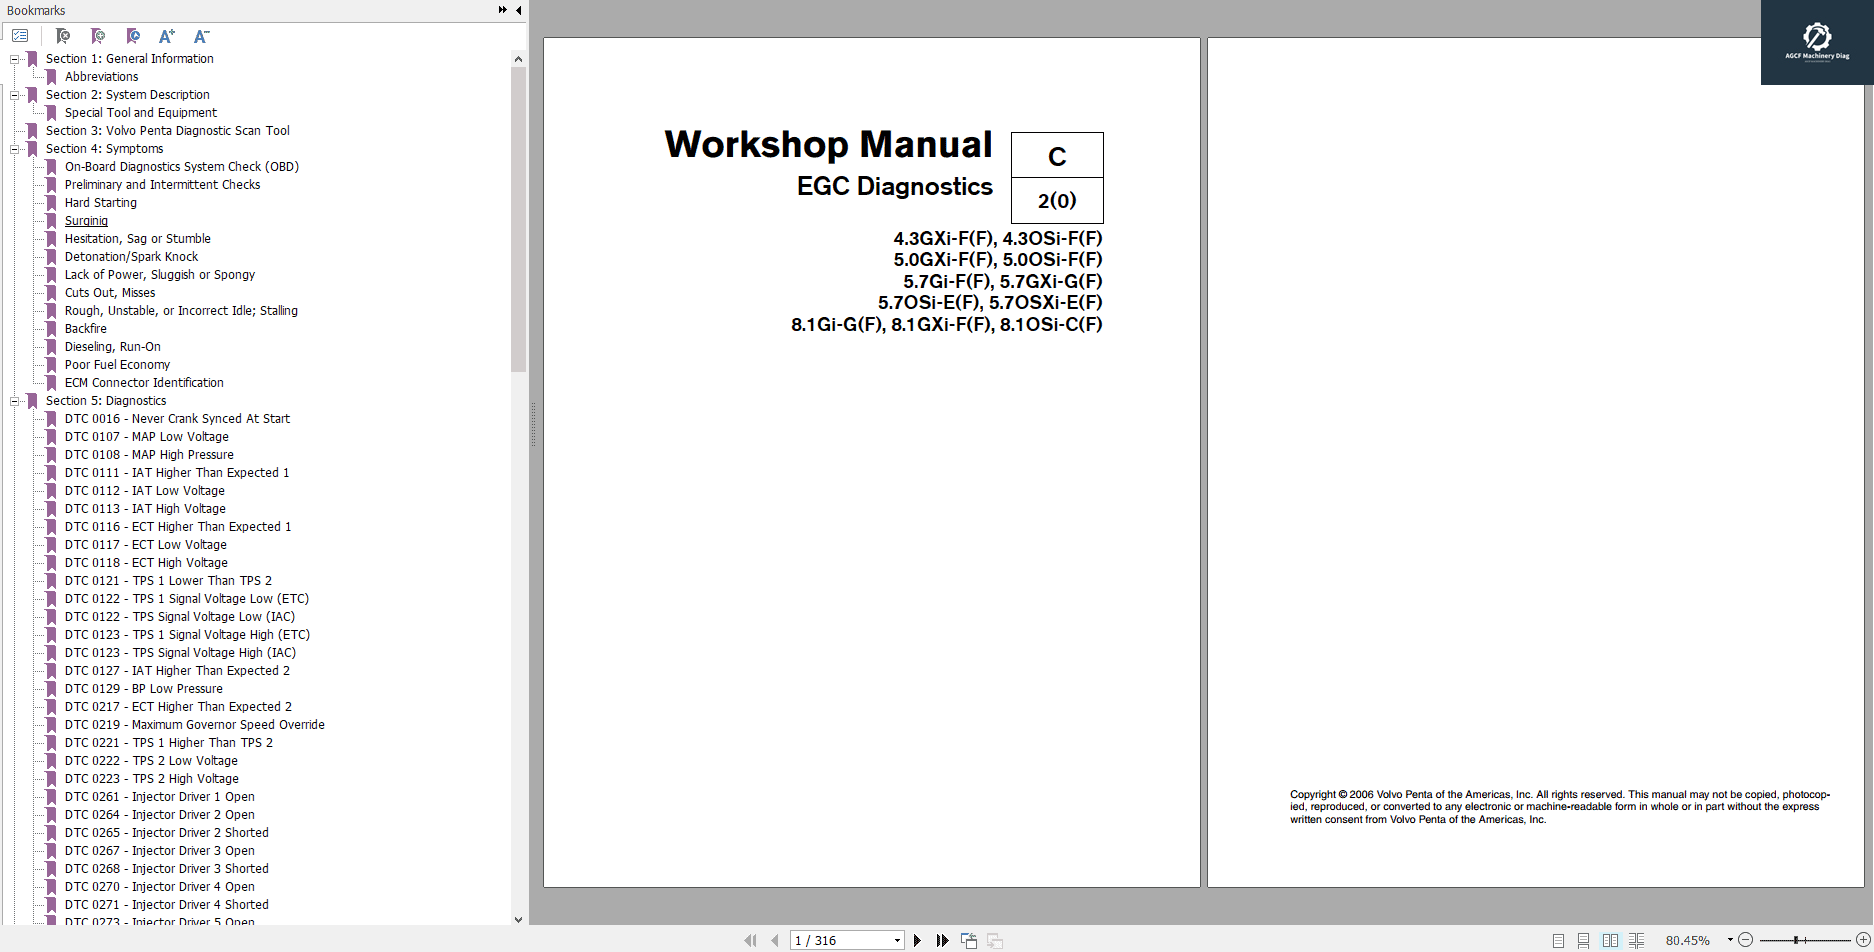
Task: Click the delete bookmark icon
Action: pos(63,36)
